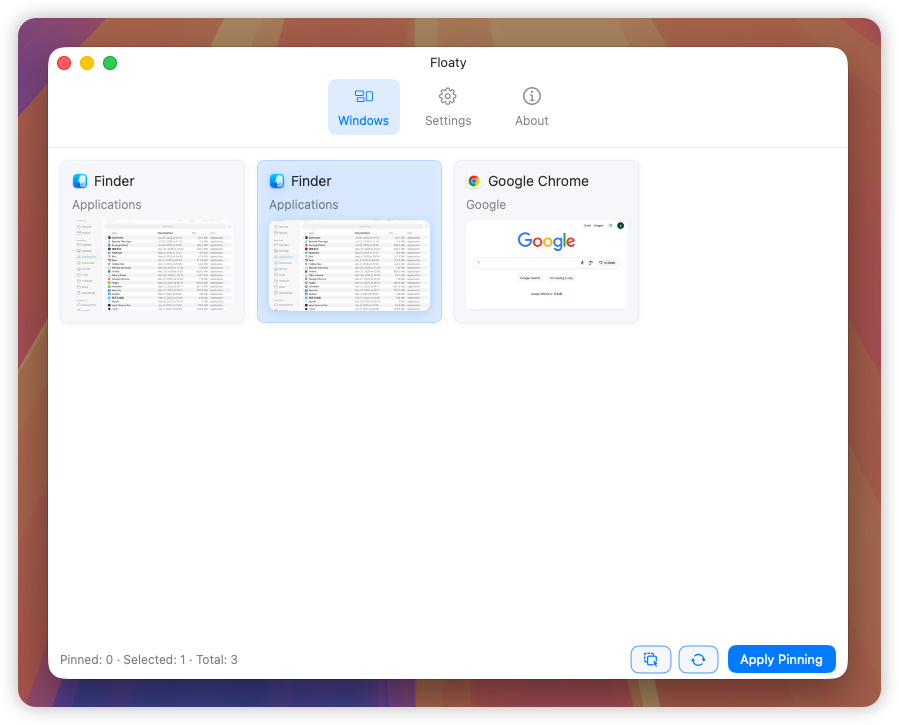
Task: Click the 'Google' subtitle on Chrome card
Action: [486, 205]
